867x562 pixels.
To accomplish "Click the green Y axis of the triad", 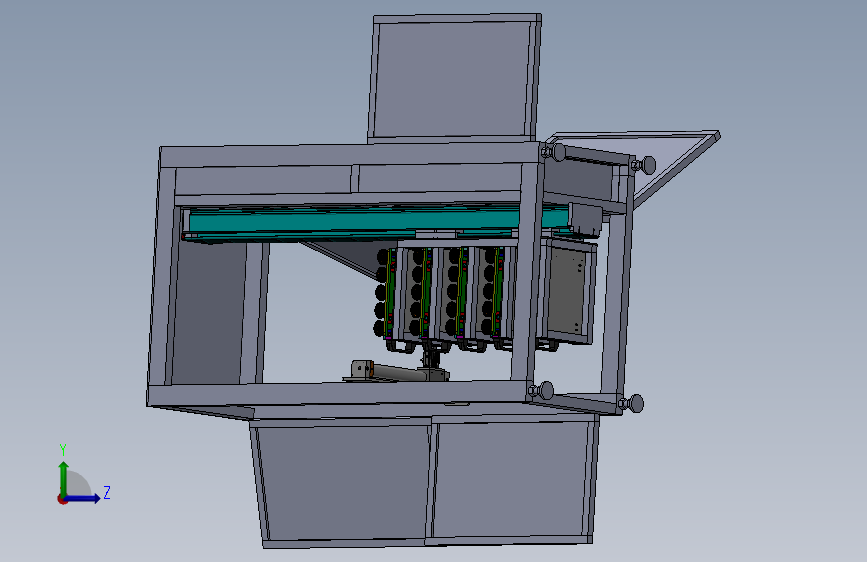I will coord(63,479).
